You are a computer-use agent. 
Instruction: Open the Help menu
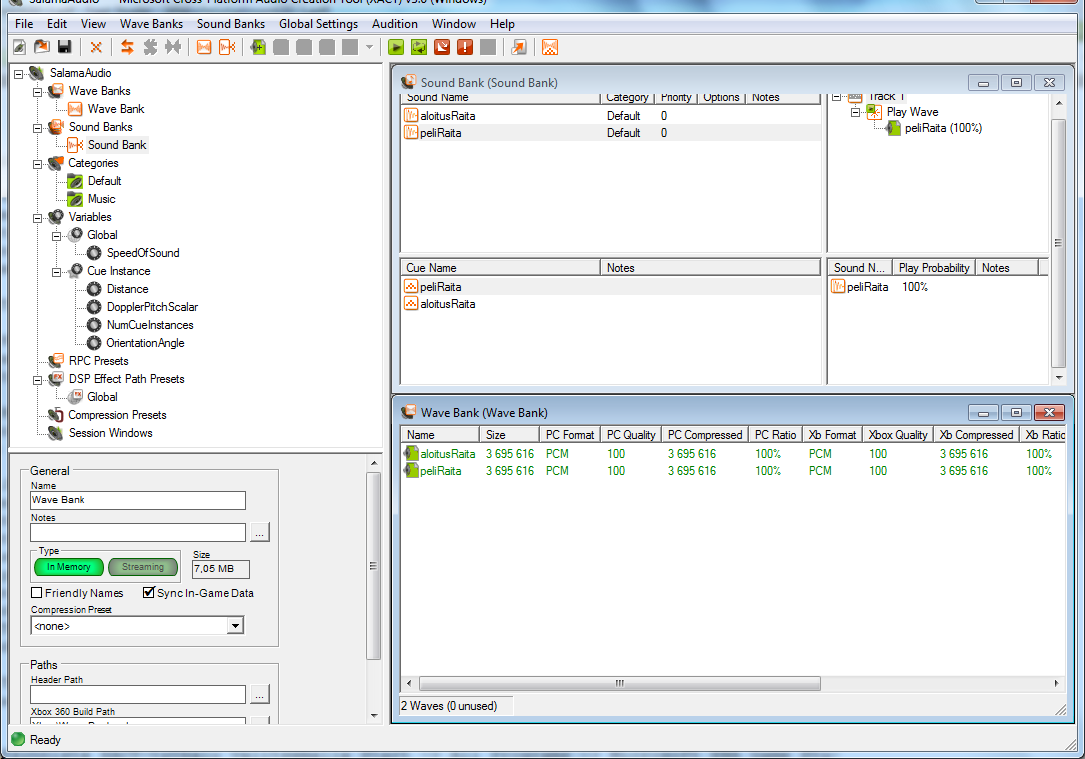click(x=502, y=24)
